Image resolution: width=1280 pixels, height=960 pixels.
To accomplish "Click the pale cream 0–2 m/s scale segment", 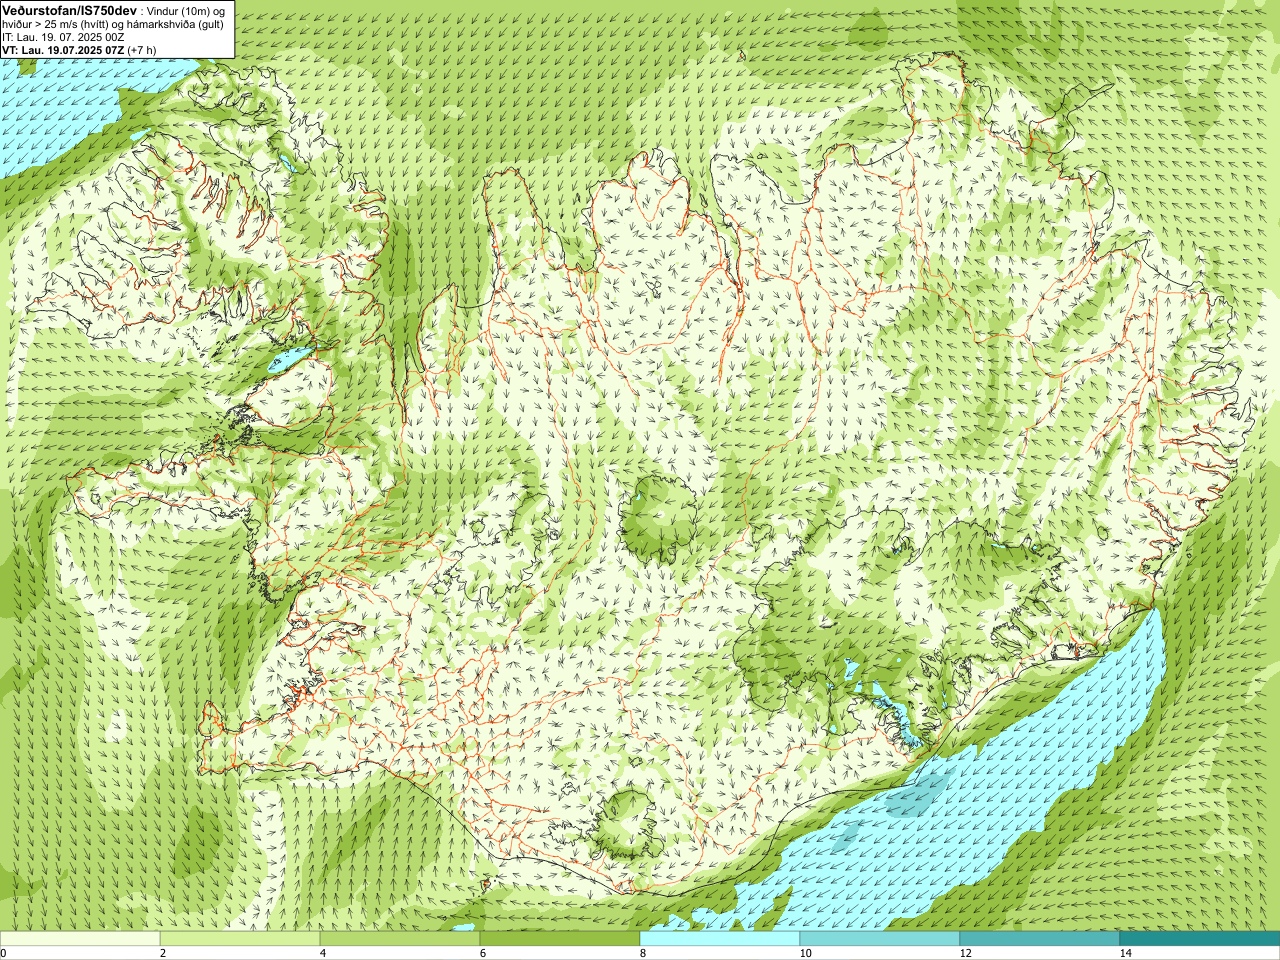I will point(80,939).
